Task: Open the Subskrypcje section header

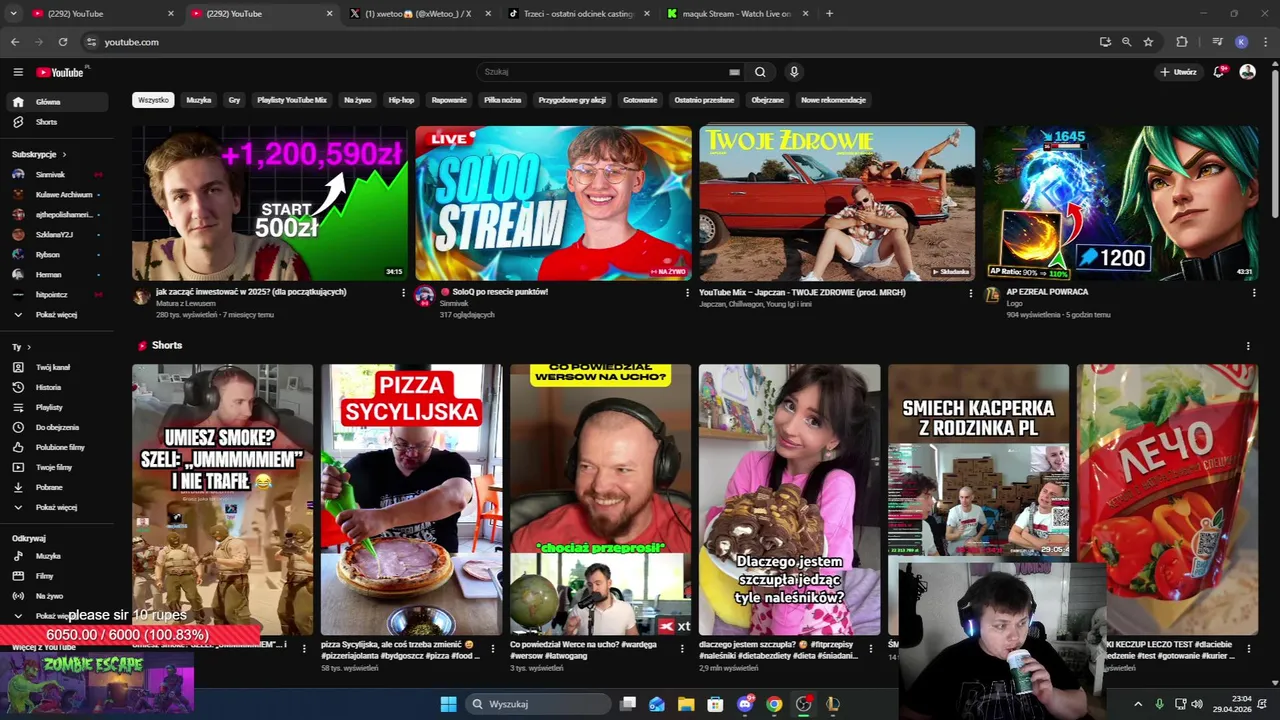Action: pos(39,154)
